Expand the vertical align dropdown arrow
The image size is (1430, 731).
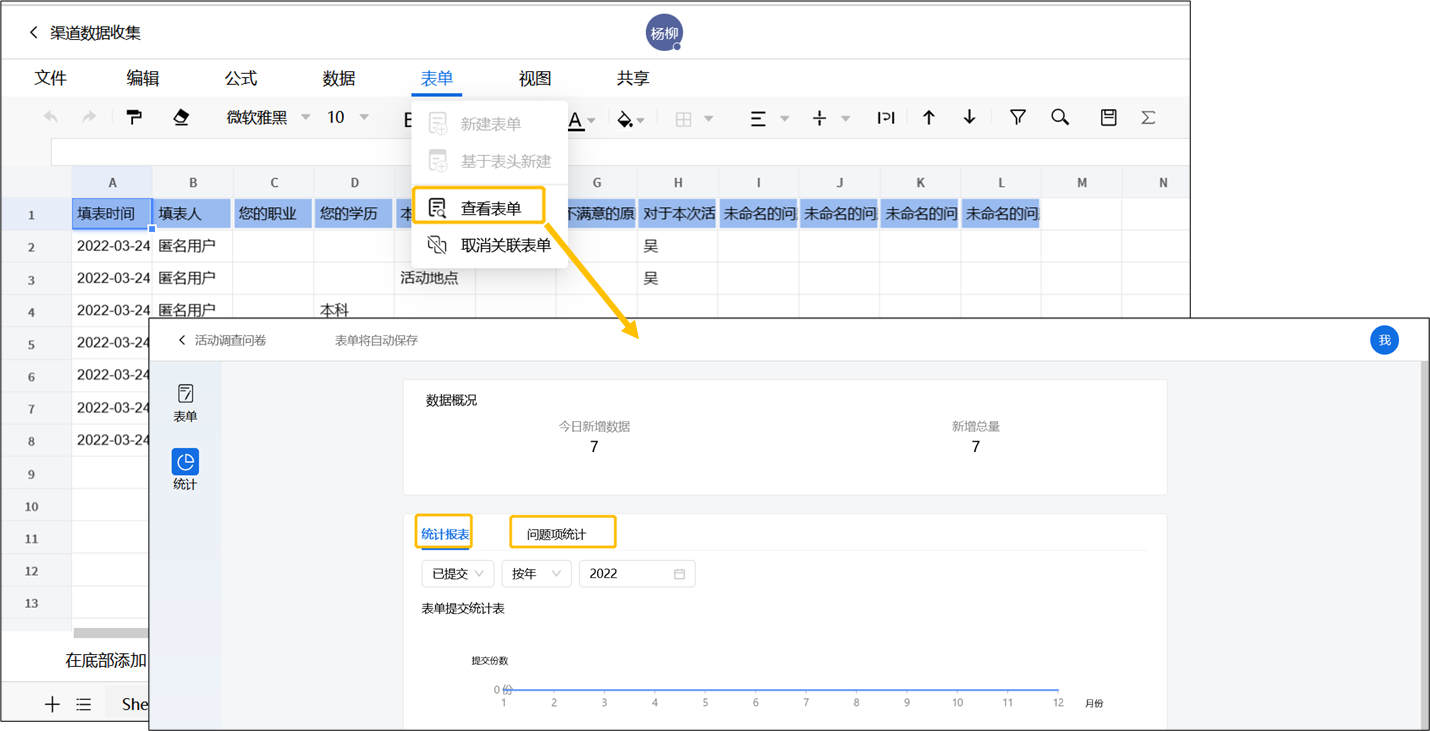846,119
